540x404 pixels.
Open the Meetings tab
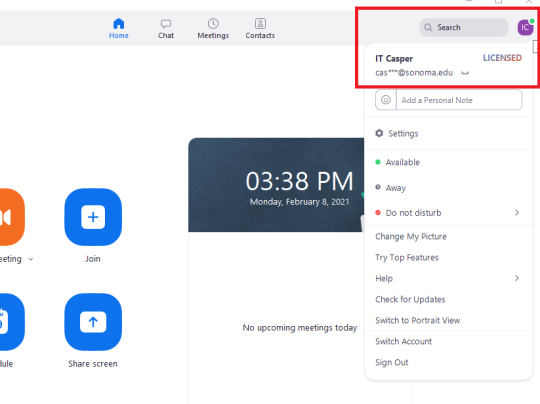[x=213, y=29]
